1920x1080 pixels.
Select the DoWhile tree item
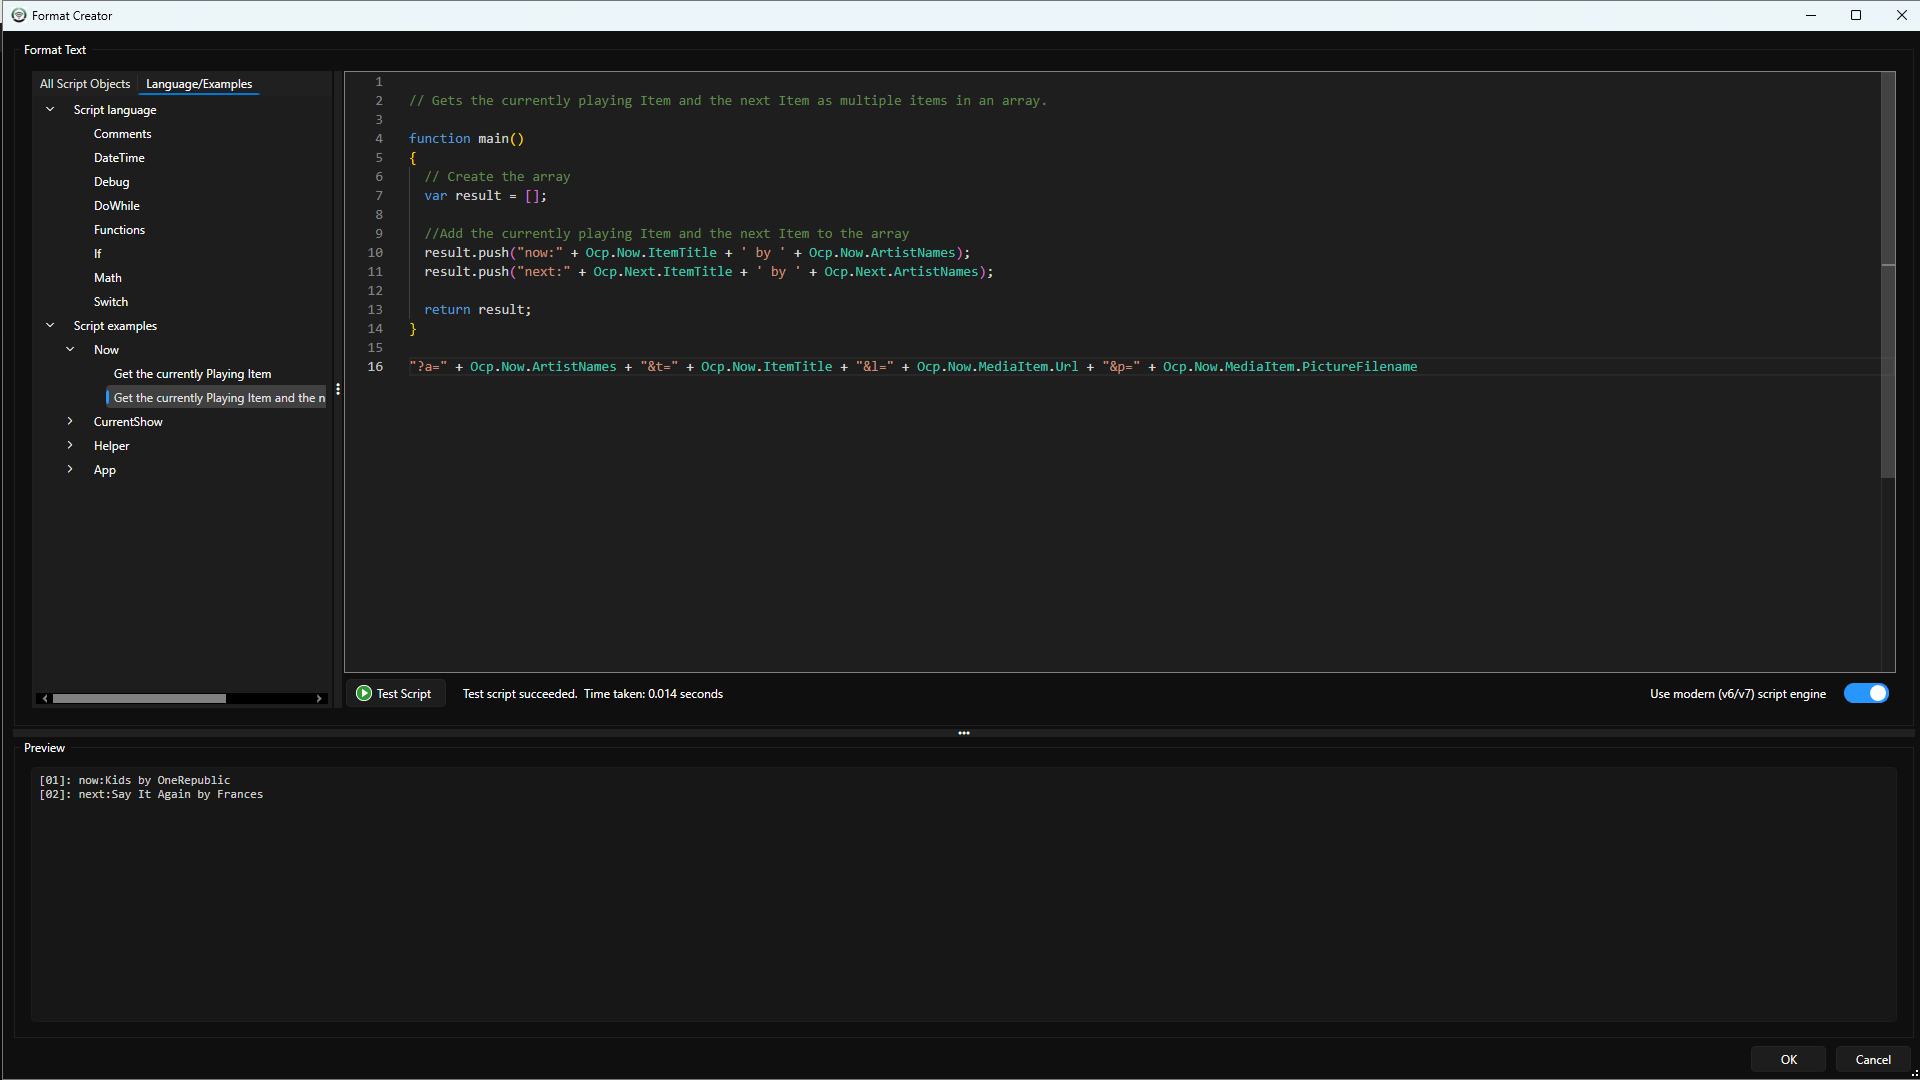(x=117, y=205)
